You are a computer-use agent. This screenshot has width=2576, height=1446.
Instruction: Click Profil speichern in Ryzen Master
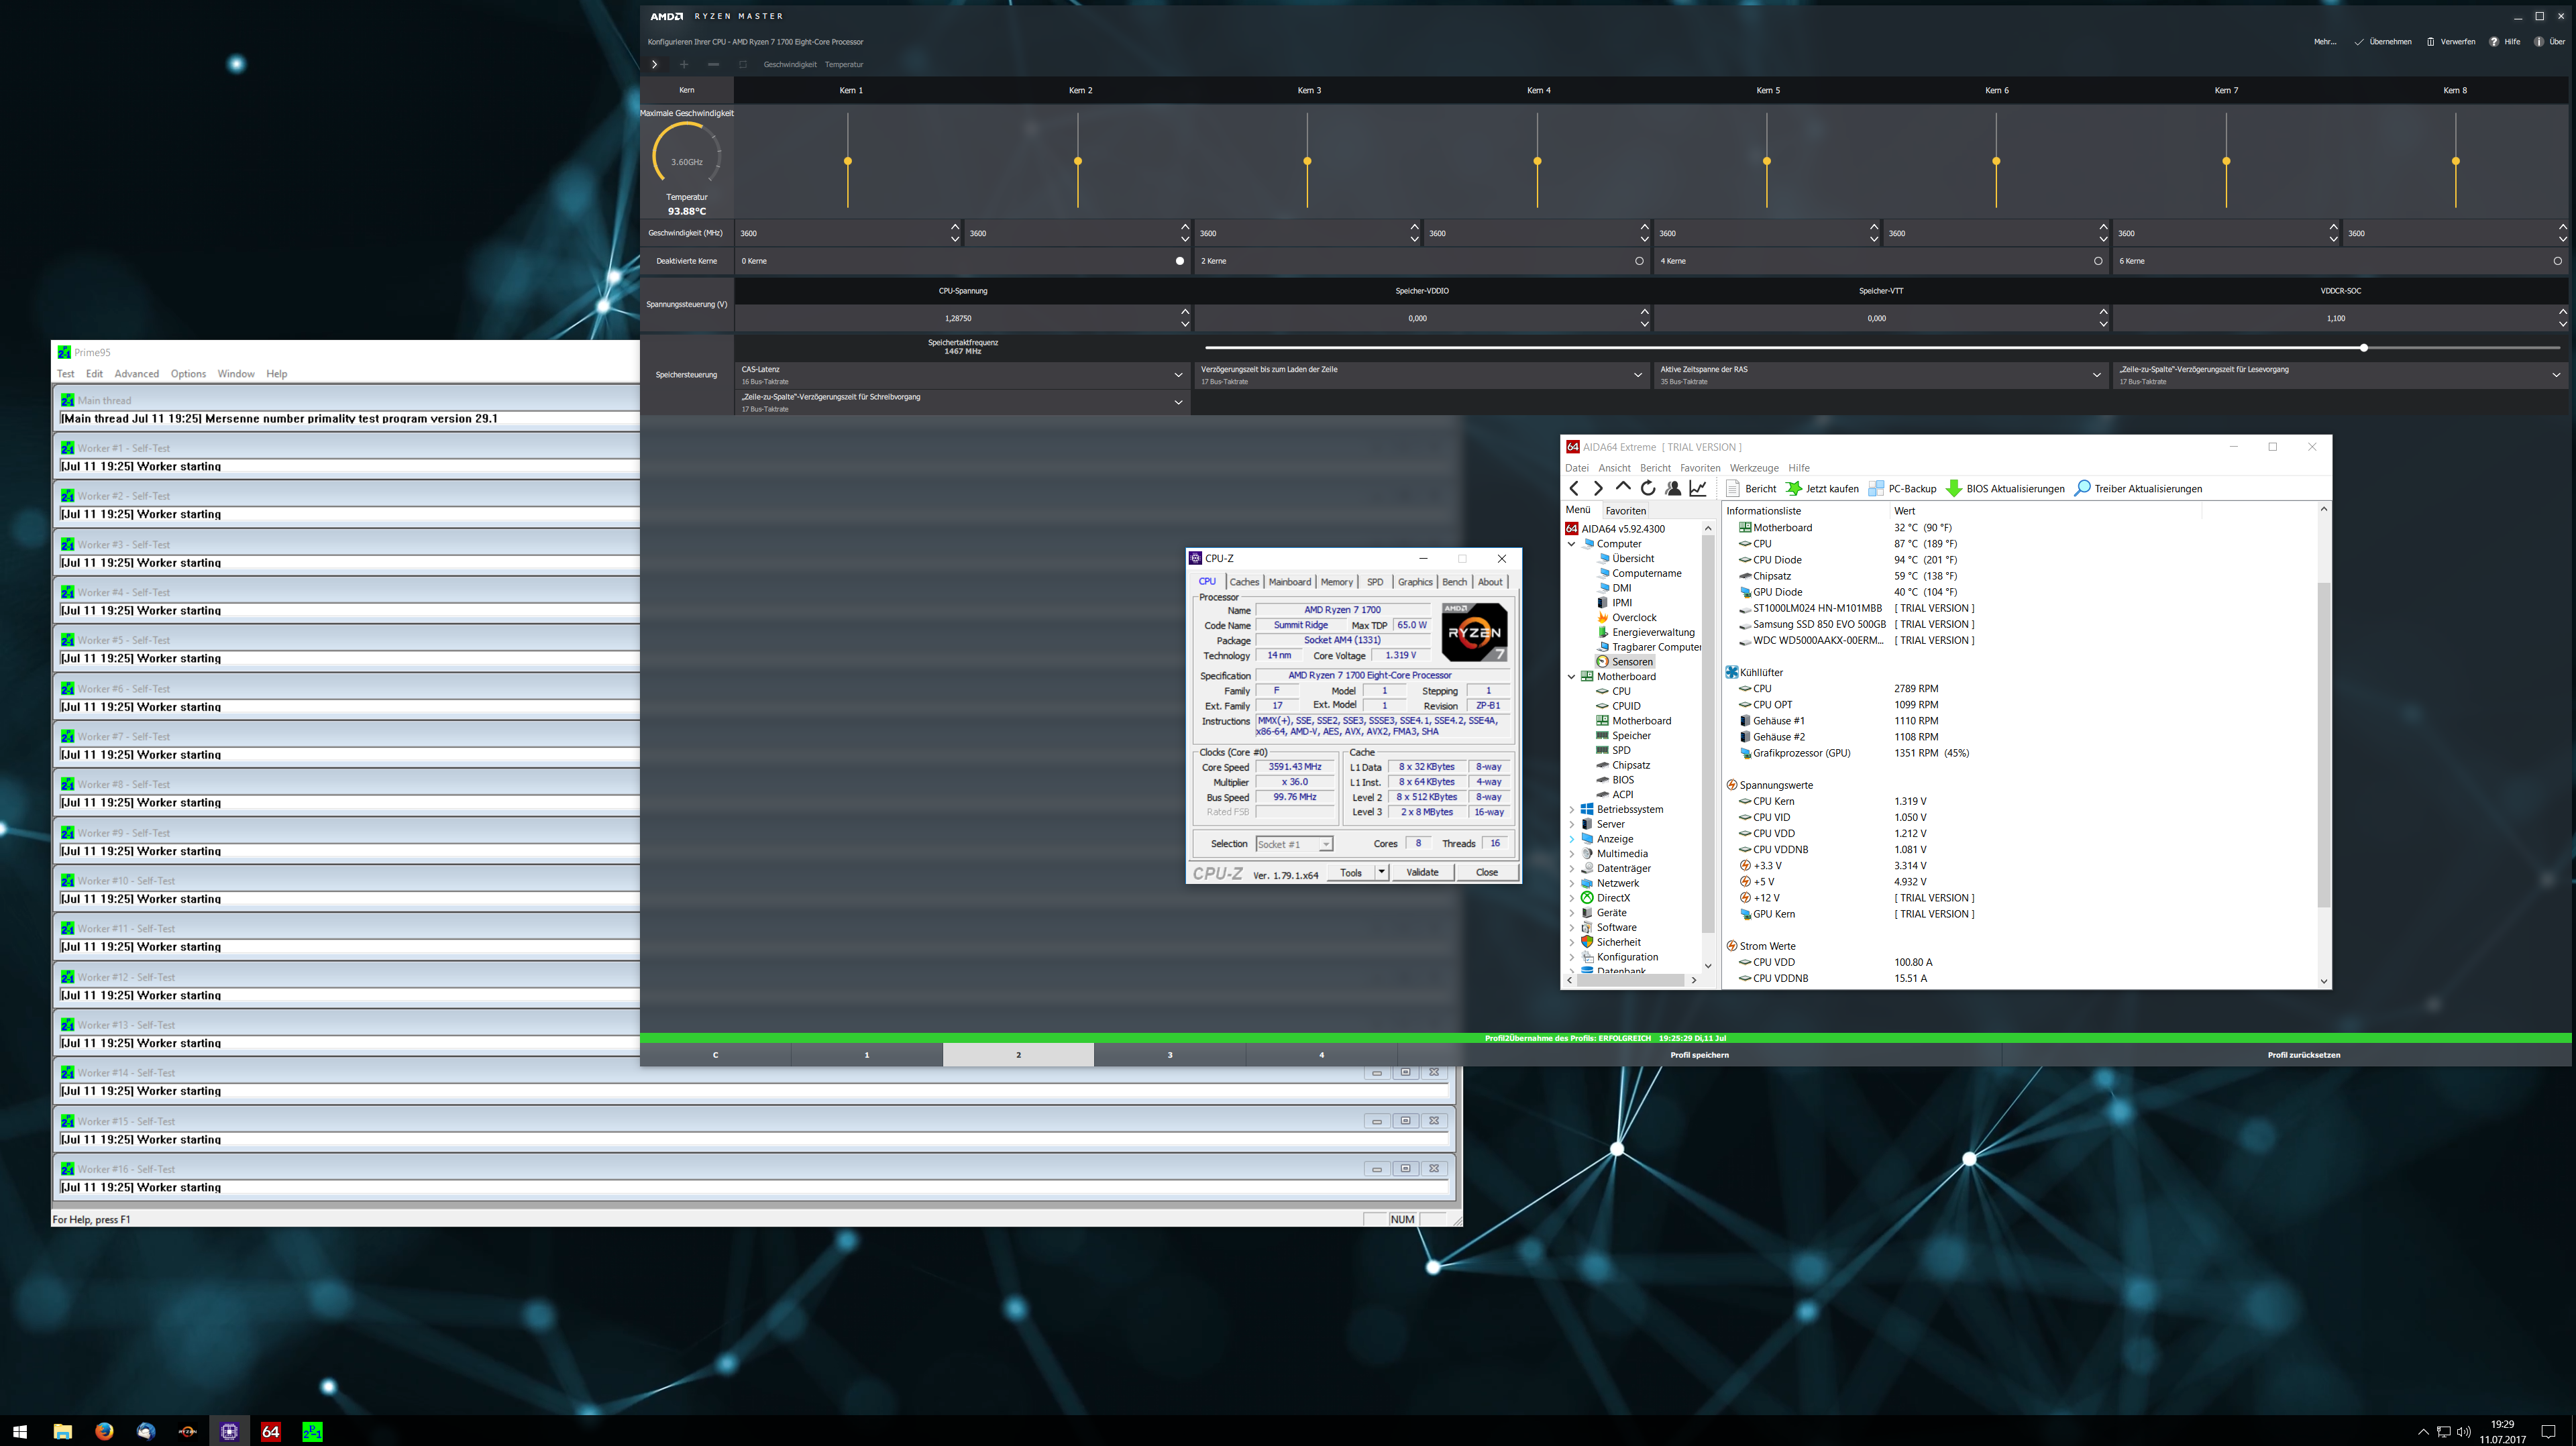[x=1699, y=1055]
